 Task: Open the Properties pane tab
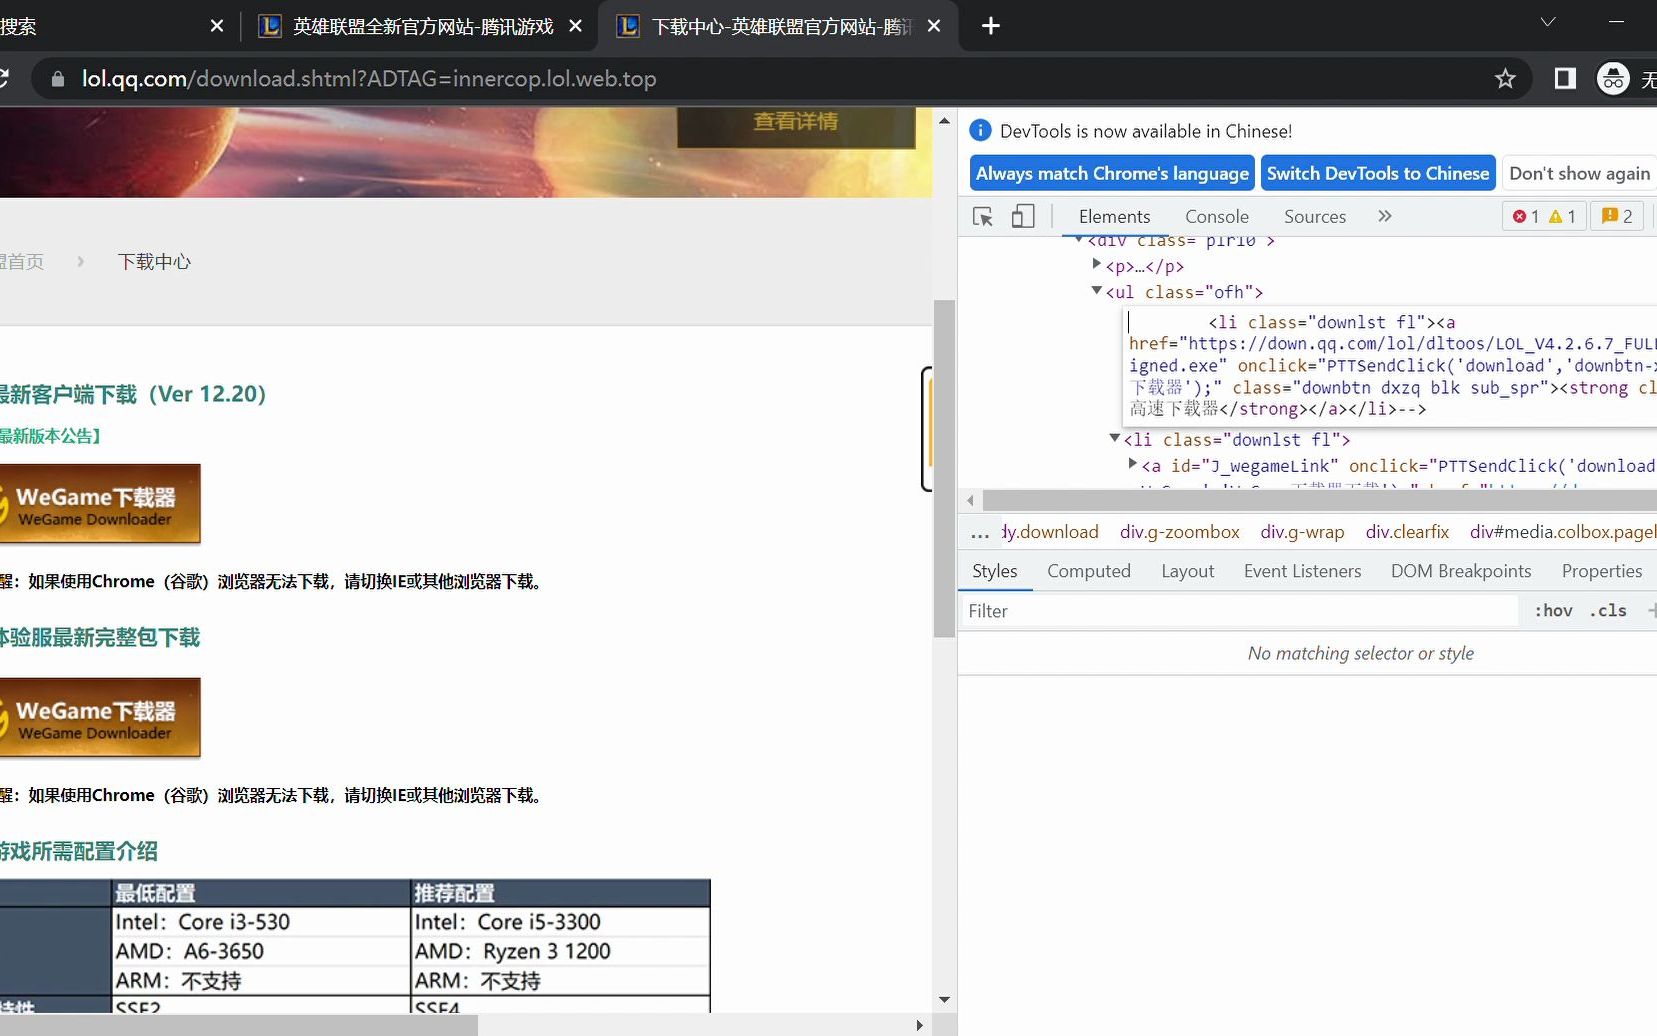tap(1601, 571)
